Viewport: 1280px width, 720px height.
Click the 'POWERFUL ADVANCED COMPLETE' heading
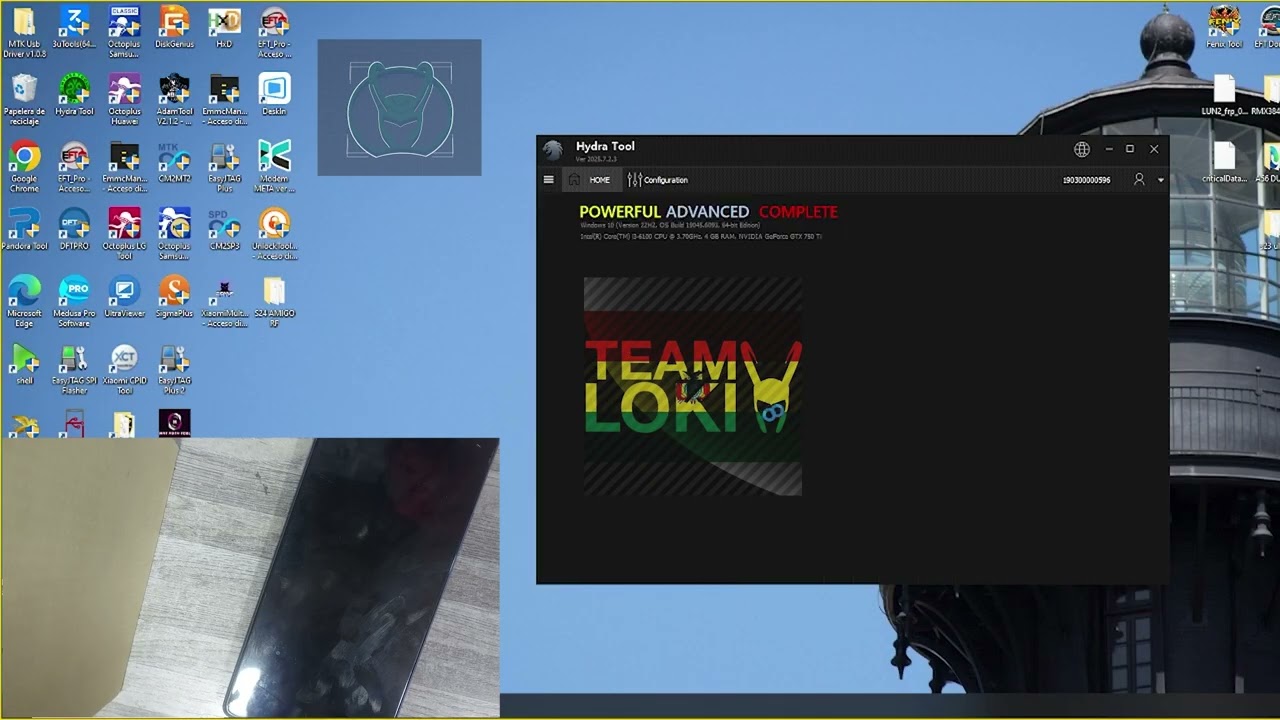coord(708,212)
